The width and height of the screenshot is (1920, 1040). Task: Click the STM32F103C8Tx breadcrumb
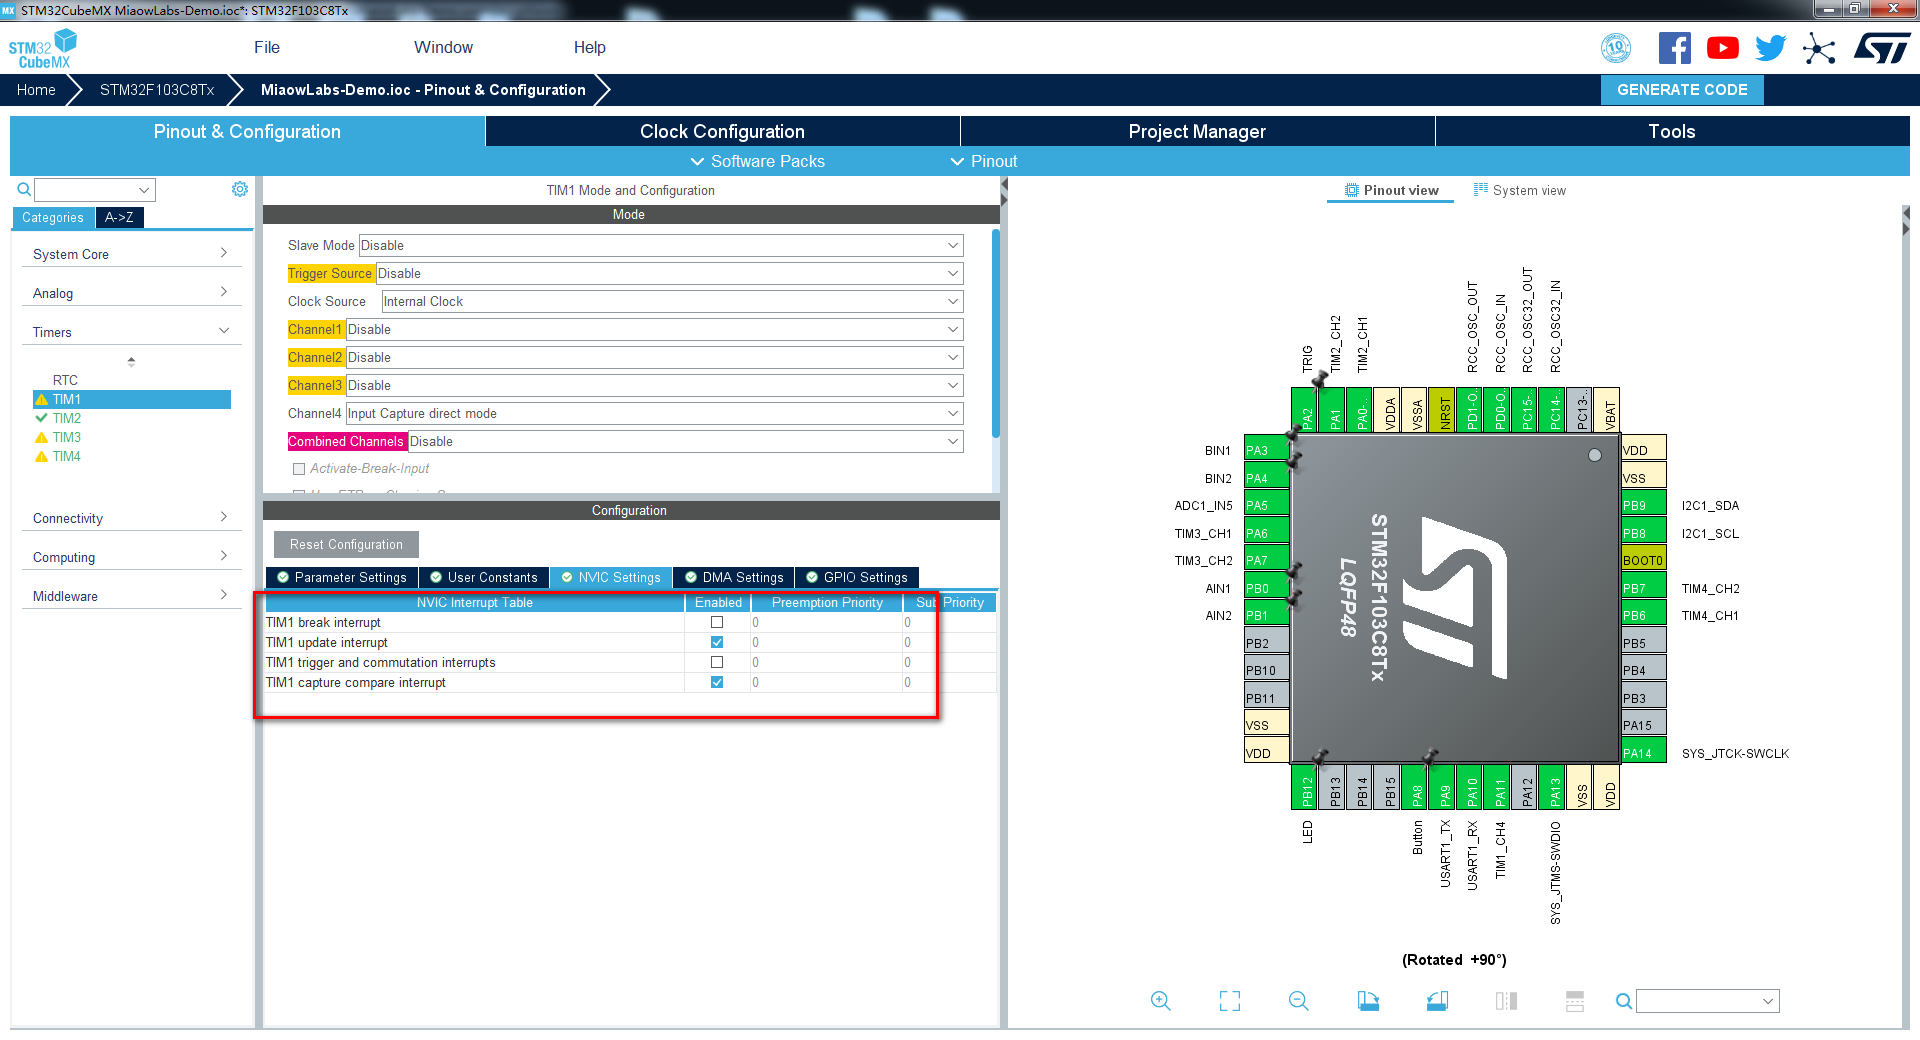click(157, 89)
